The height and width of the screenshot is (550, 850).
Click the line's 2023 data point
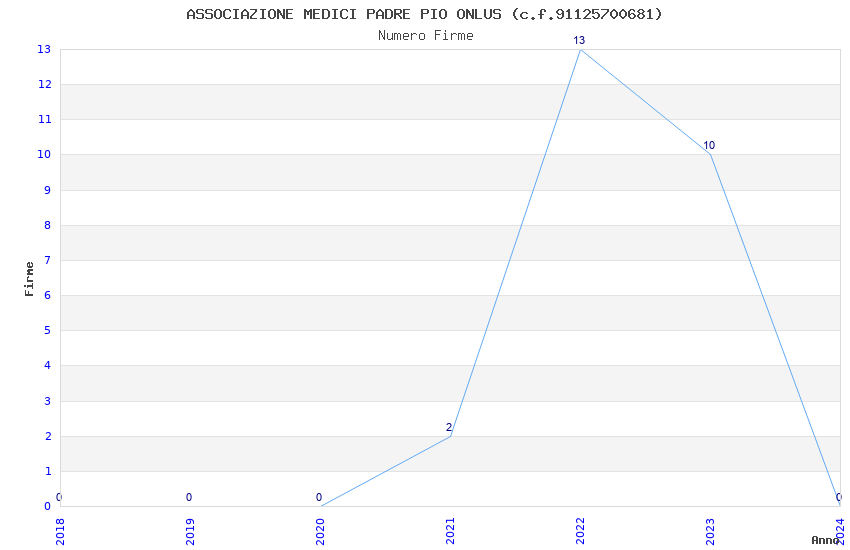click(710, 154)
